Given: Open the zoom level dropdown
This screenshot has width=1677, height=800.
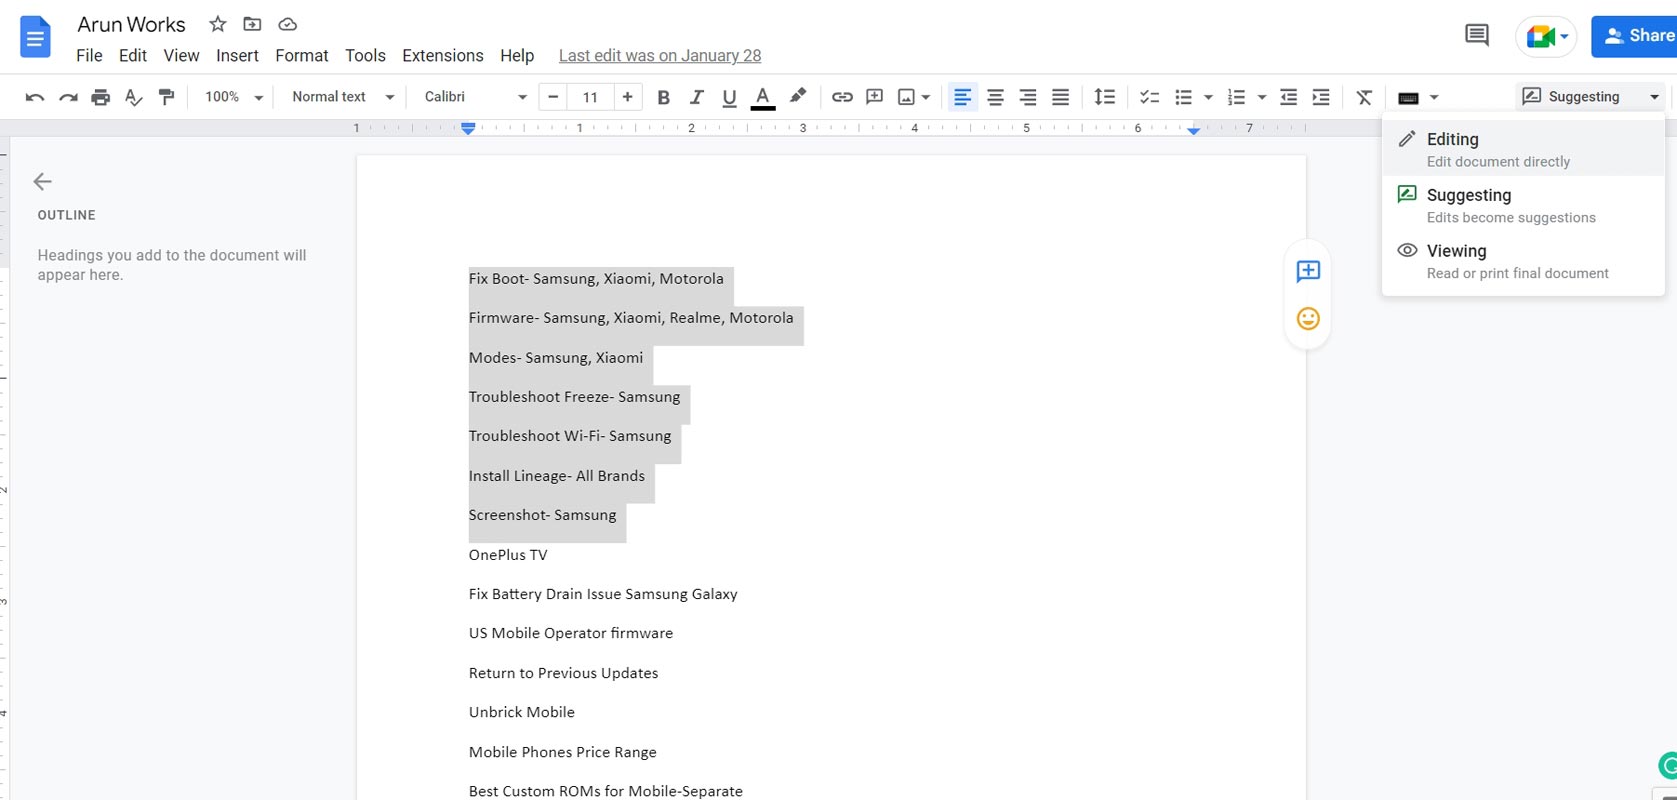Looking at the screenshot, I should click(234, 97).
